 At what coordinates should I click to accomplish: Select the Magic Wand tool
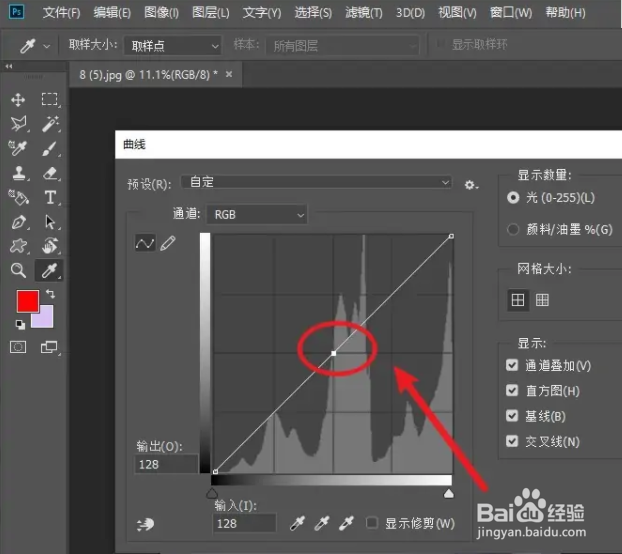pyautogui.click(x=50, y=124)
